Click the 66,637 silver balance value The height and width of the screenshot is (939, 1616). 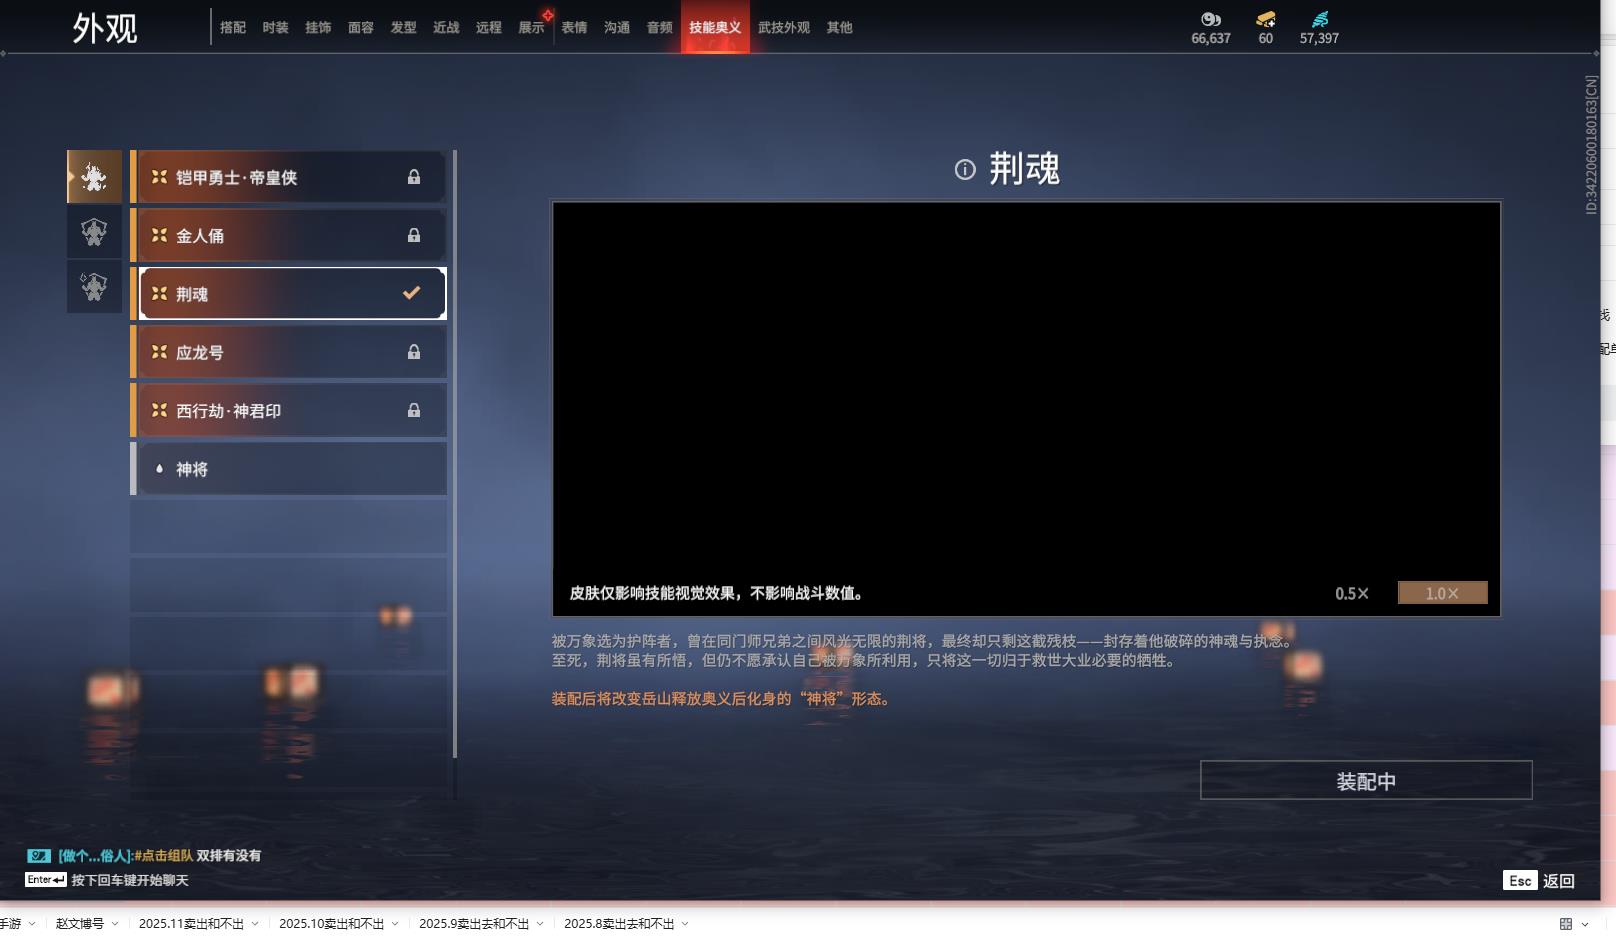tap(1211, 39)
